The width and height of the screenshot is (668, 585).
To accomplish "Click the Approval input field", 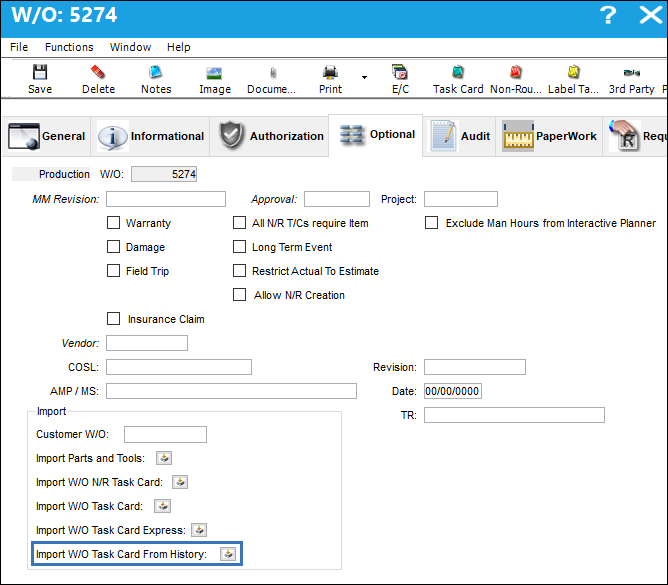I will pos(337,199).
